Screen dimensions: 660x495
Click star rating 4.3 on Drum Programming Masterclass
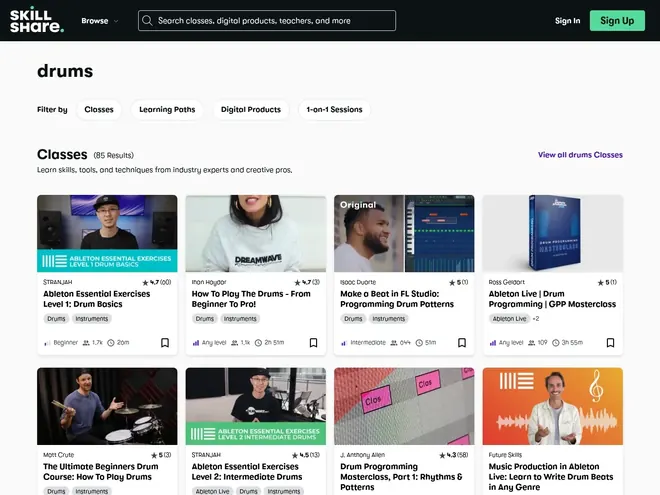coord(454,455)
